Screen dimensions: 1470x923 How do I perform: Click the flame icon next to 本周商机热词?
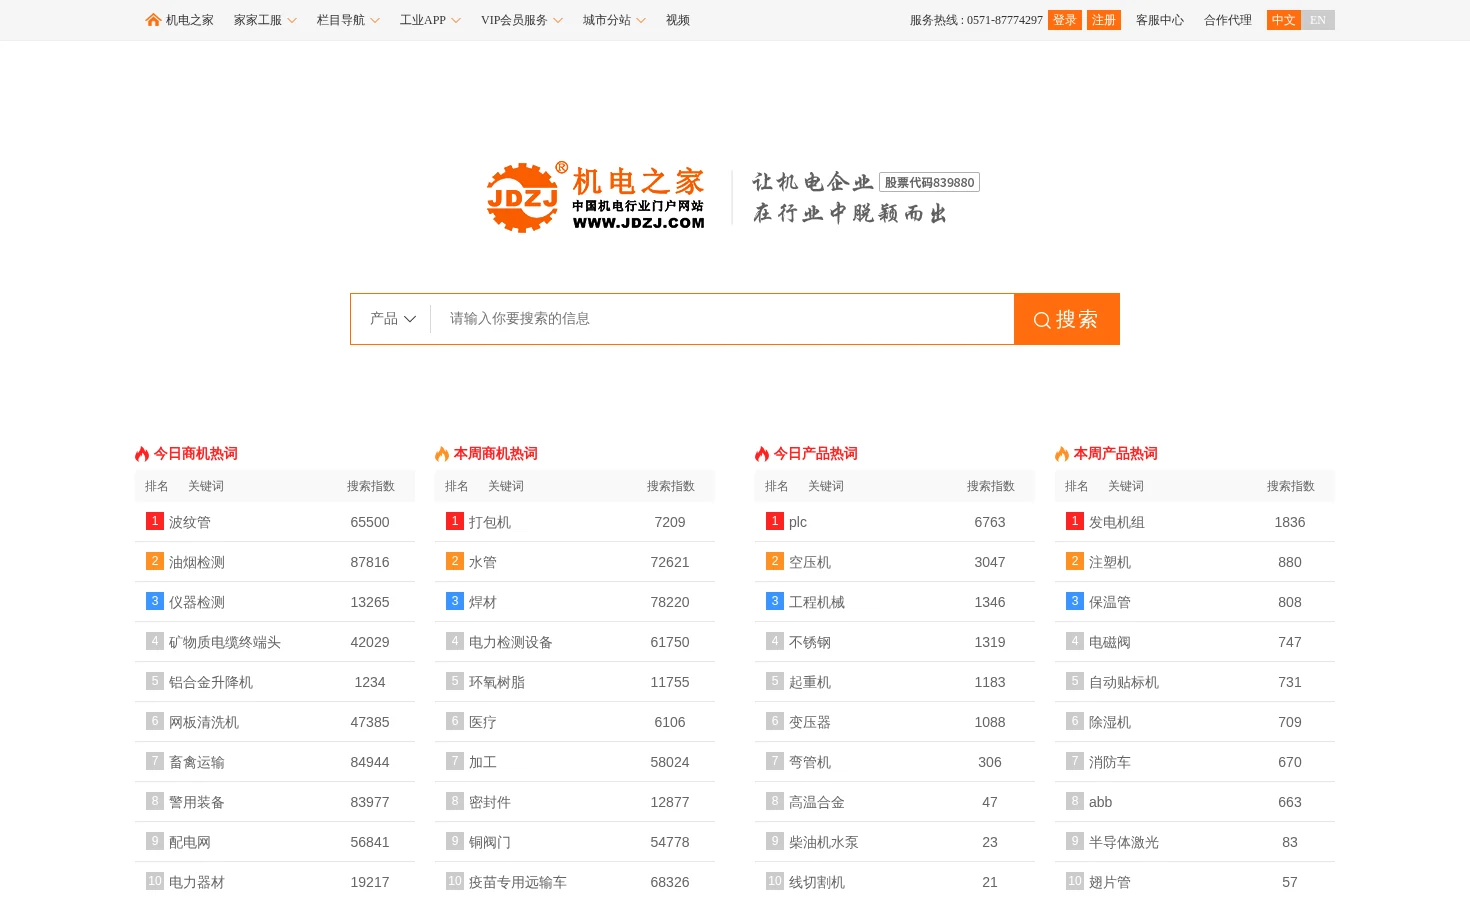[x=442, y=454]
